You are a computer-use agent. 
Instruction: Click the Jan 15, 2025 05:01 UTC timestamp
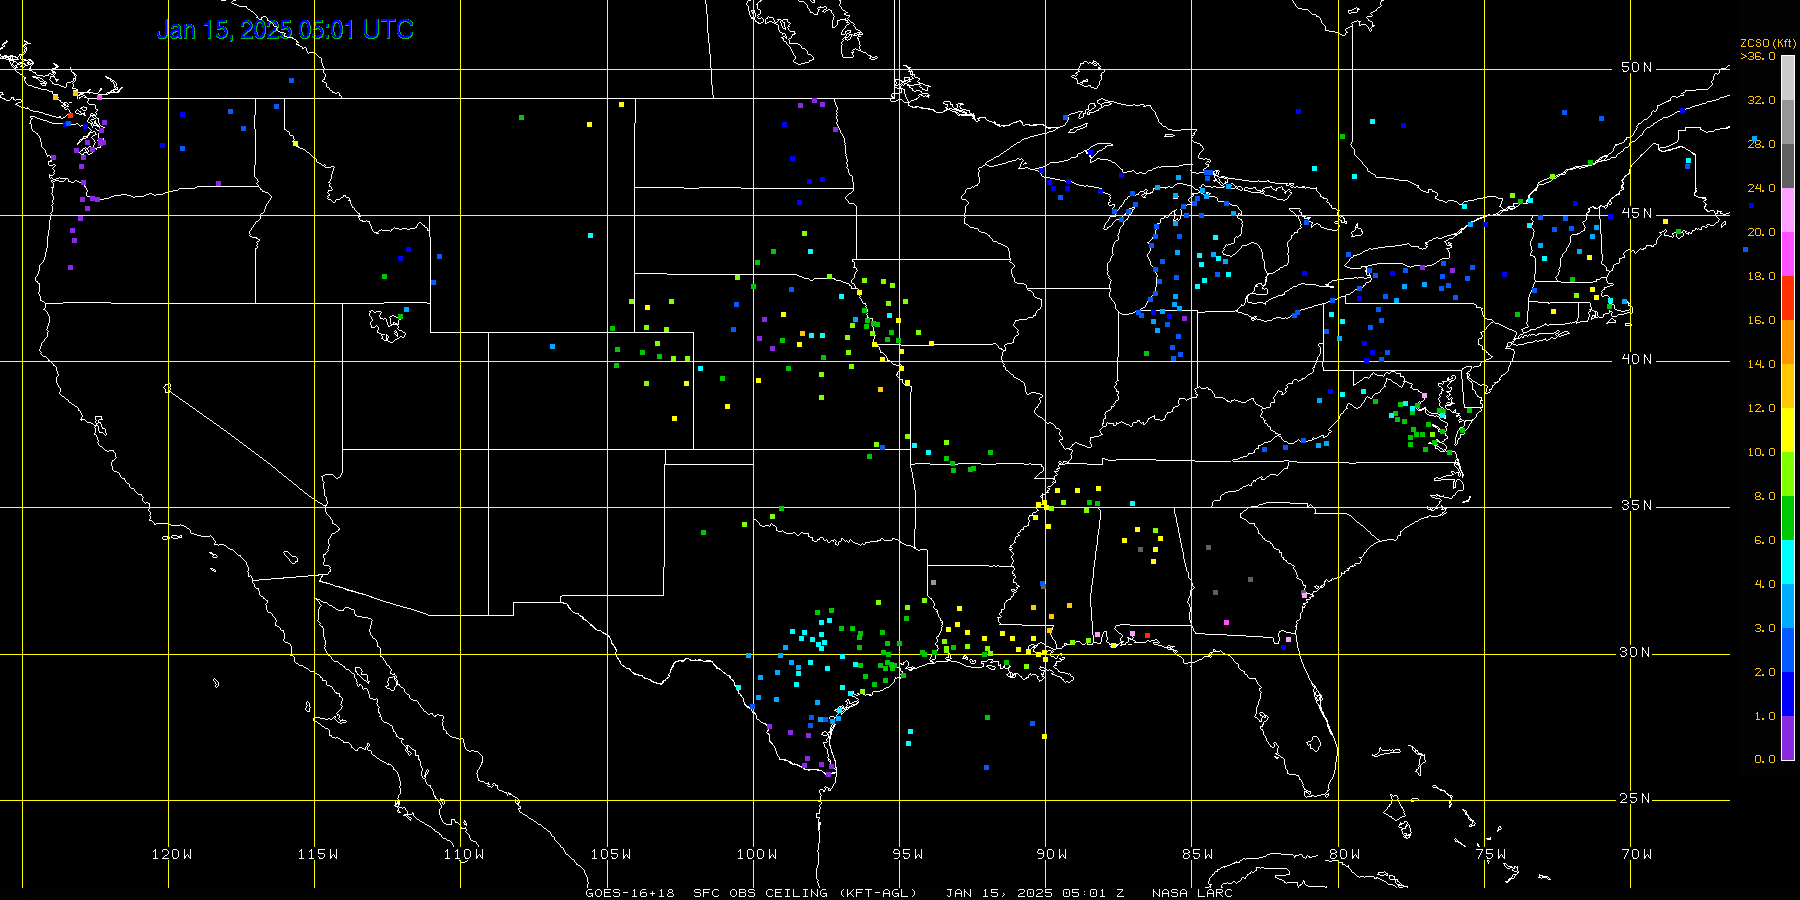tap(285, 30)
